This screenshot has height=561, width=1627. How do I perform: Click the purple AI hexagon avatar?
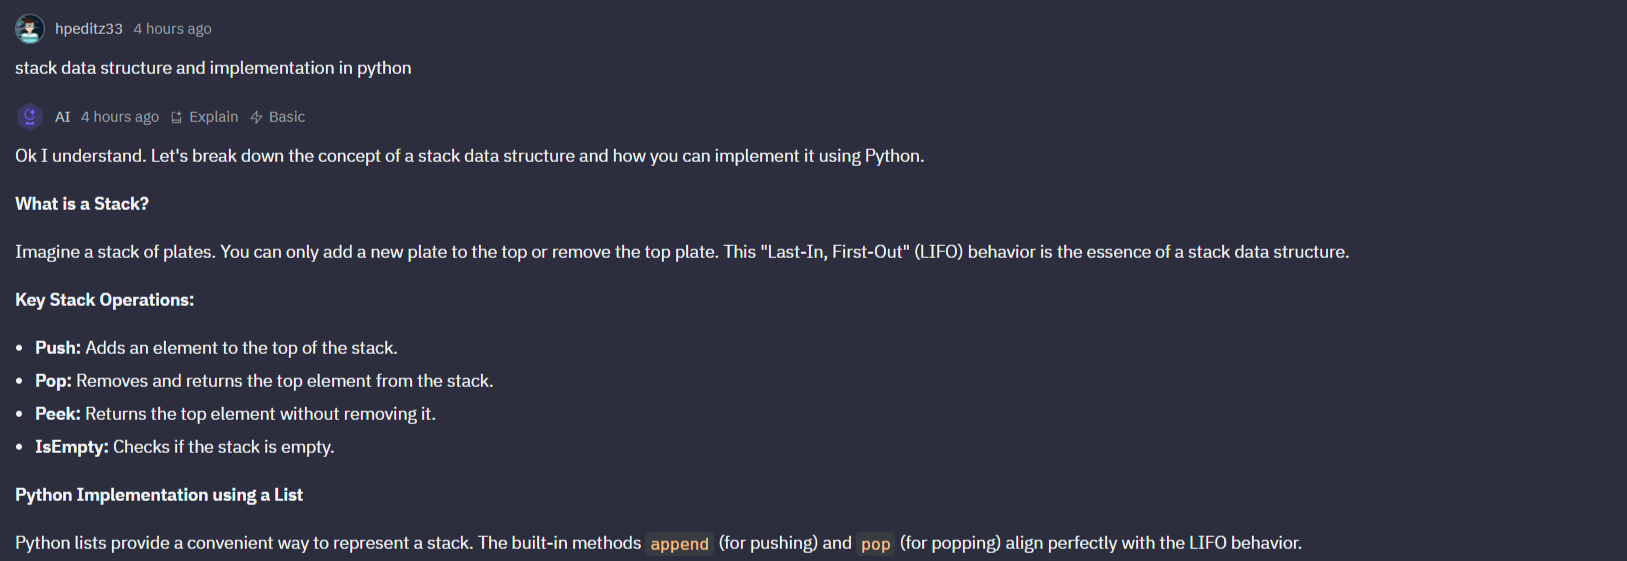tap(30, 117)
